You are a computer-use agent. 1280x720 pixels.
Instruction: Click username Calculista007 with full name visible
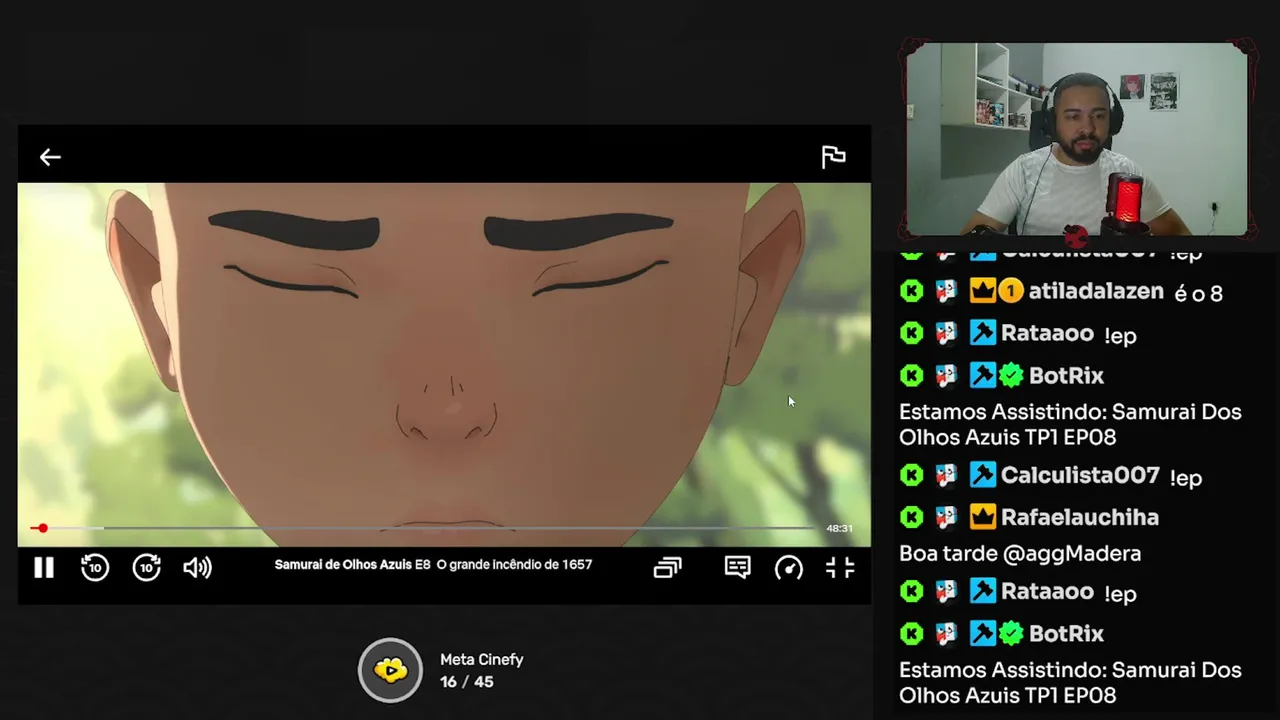(x=1080, y=475)
